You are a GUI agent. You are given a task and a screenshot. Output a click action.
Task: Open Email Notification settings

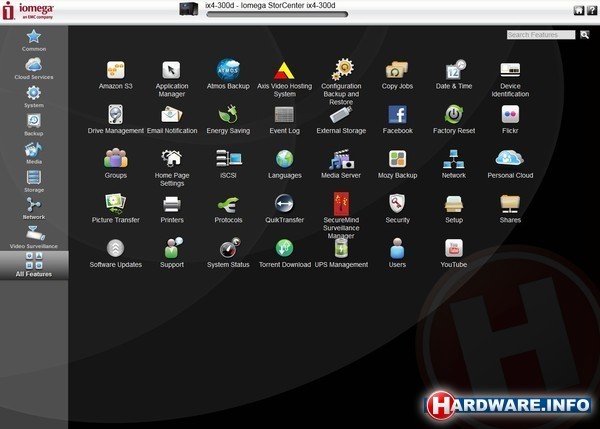coord(172,119)
